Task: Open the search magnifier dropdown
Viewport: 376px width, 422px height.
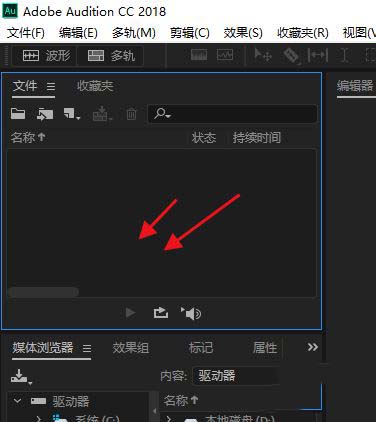Action: [162, 114]
